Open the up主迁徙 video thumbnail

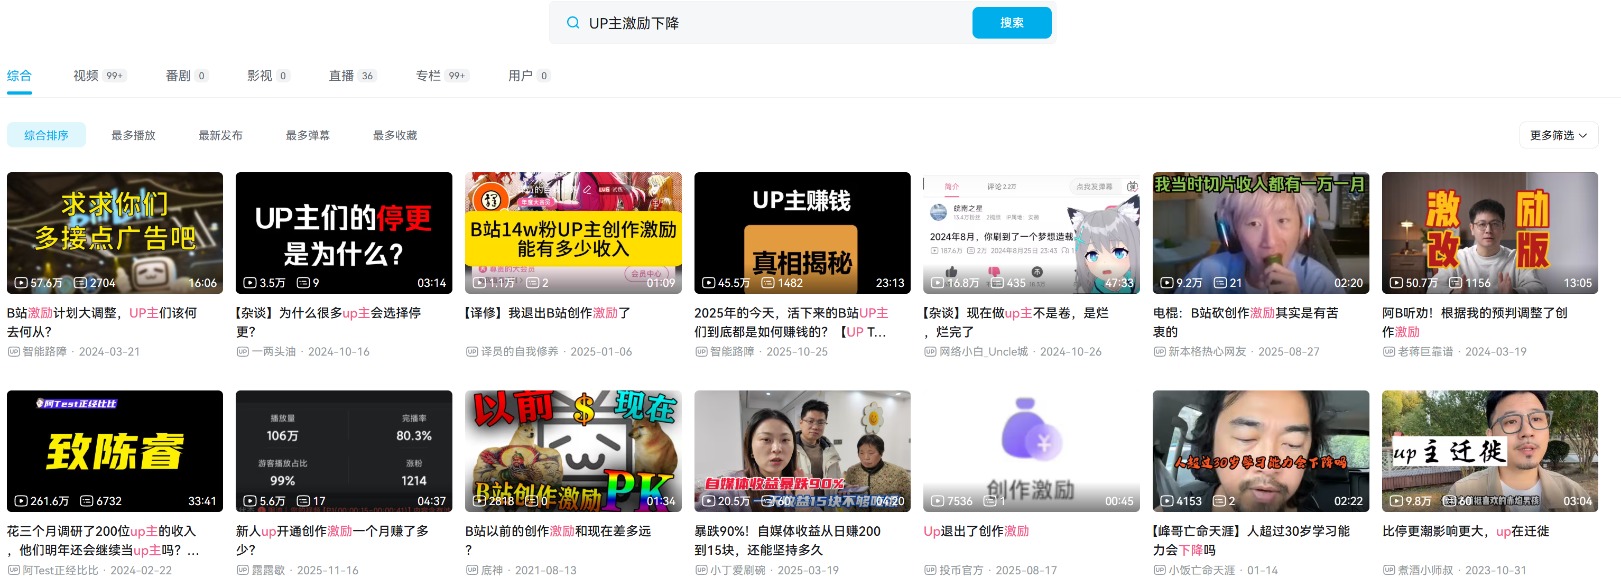click(x=1490, y=451)
